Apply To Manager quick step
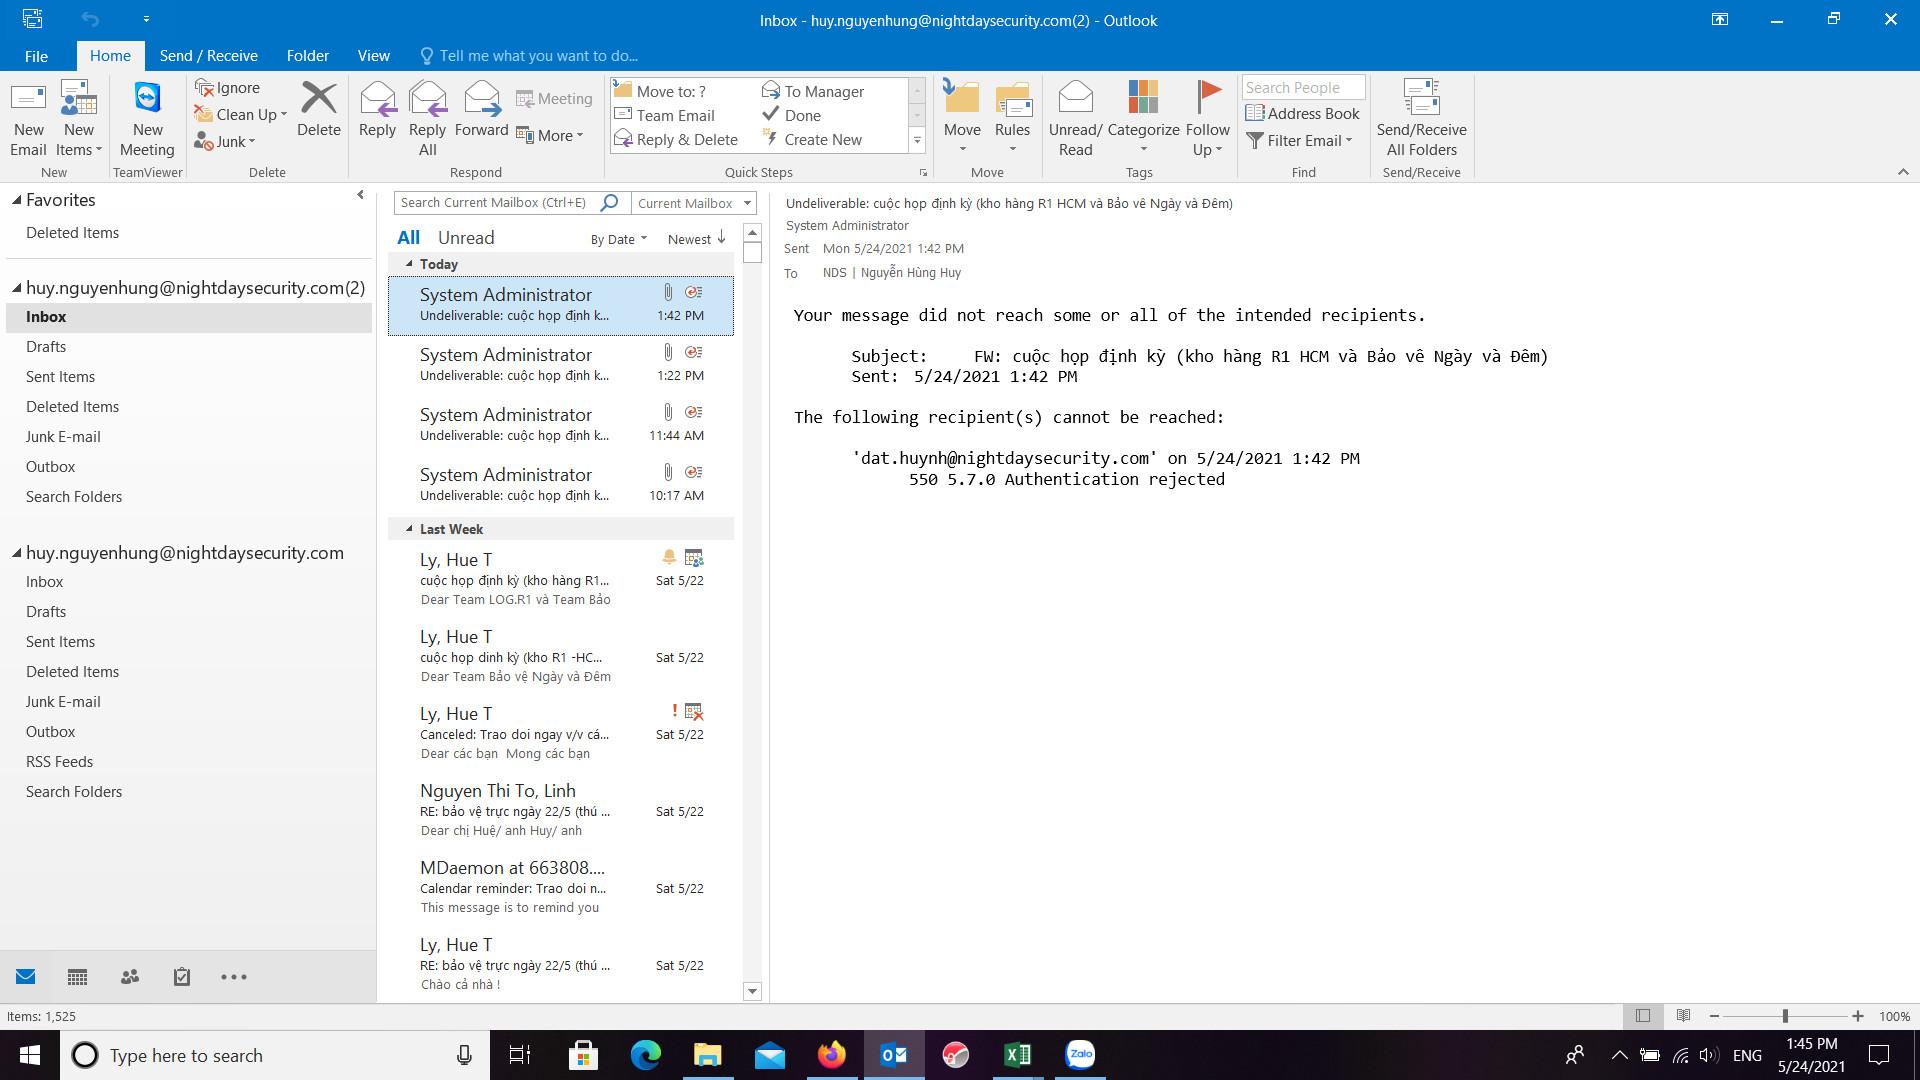Image resolution: width=1920 pixels, height=1080 pixels. [813, 91]
